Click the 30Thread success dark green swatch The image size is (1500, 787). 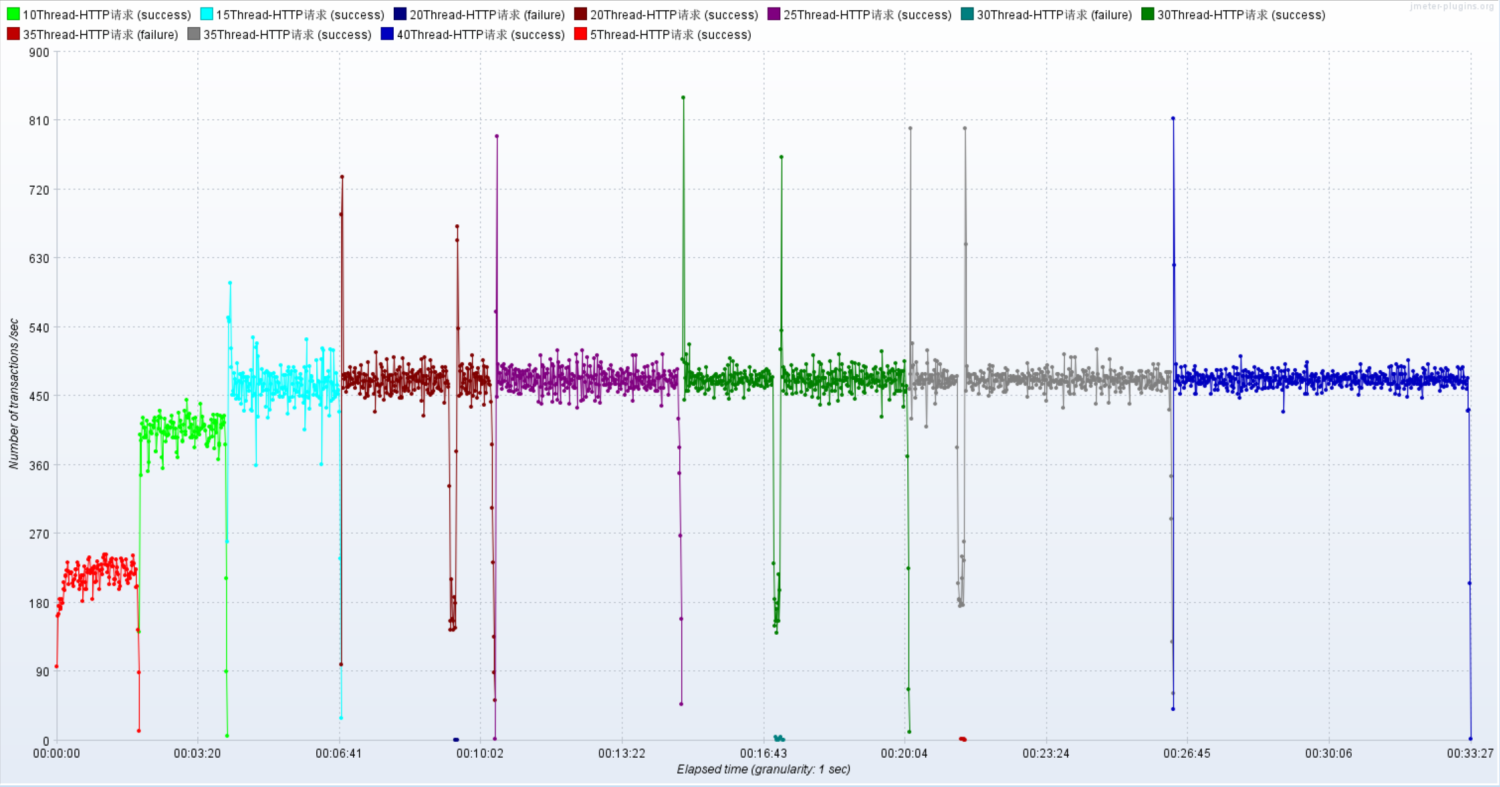[1148, 15]
